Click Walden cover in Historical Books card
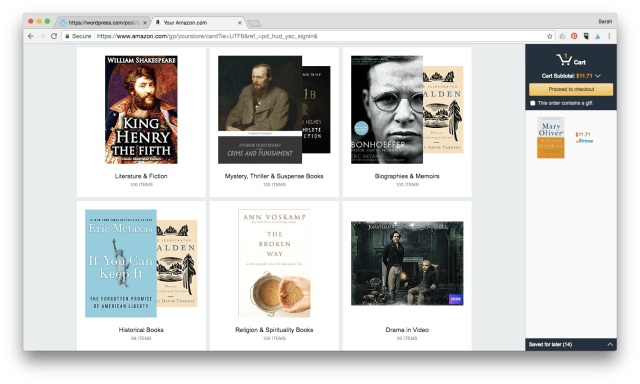The width and height of the screenshot is (640, 384). (177, 263)
